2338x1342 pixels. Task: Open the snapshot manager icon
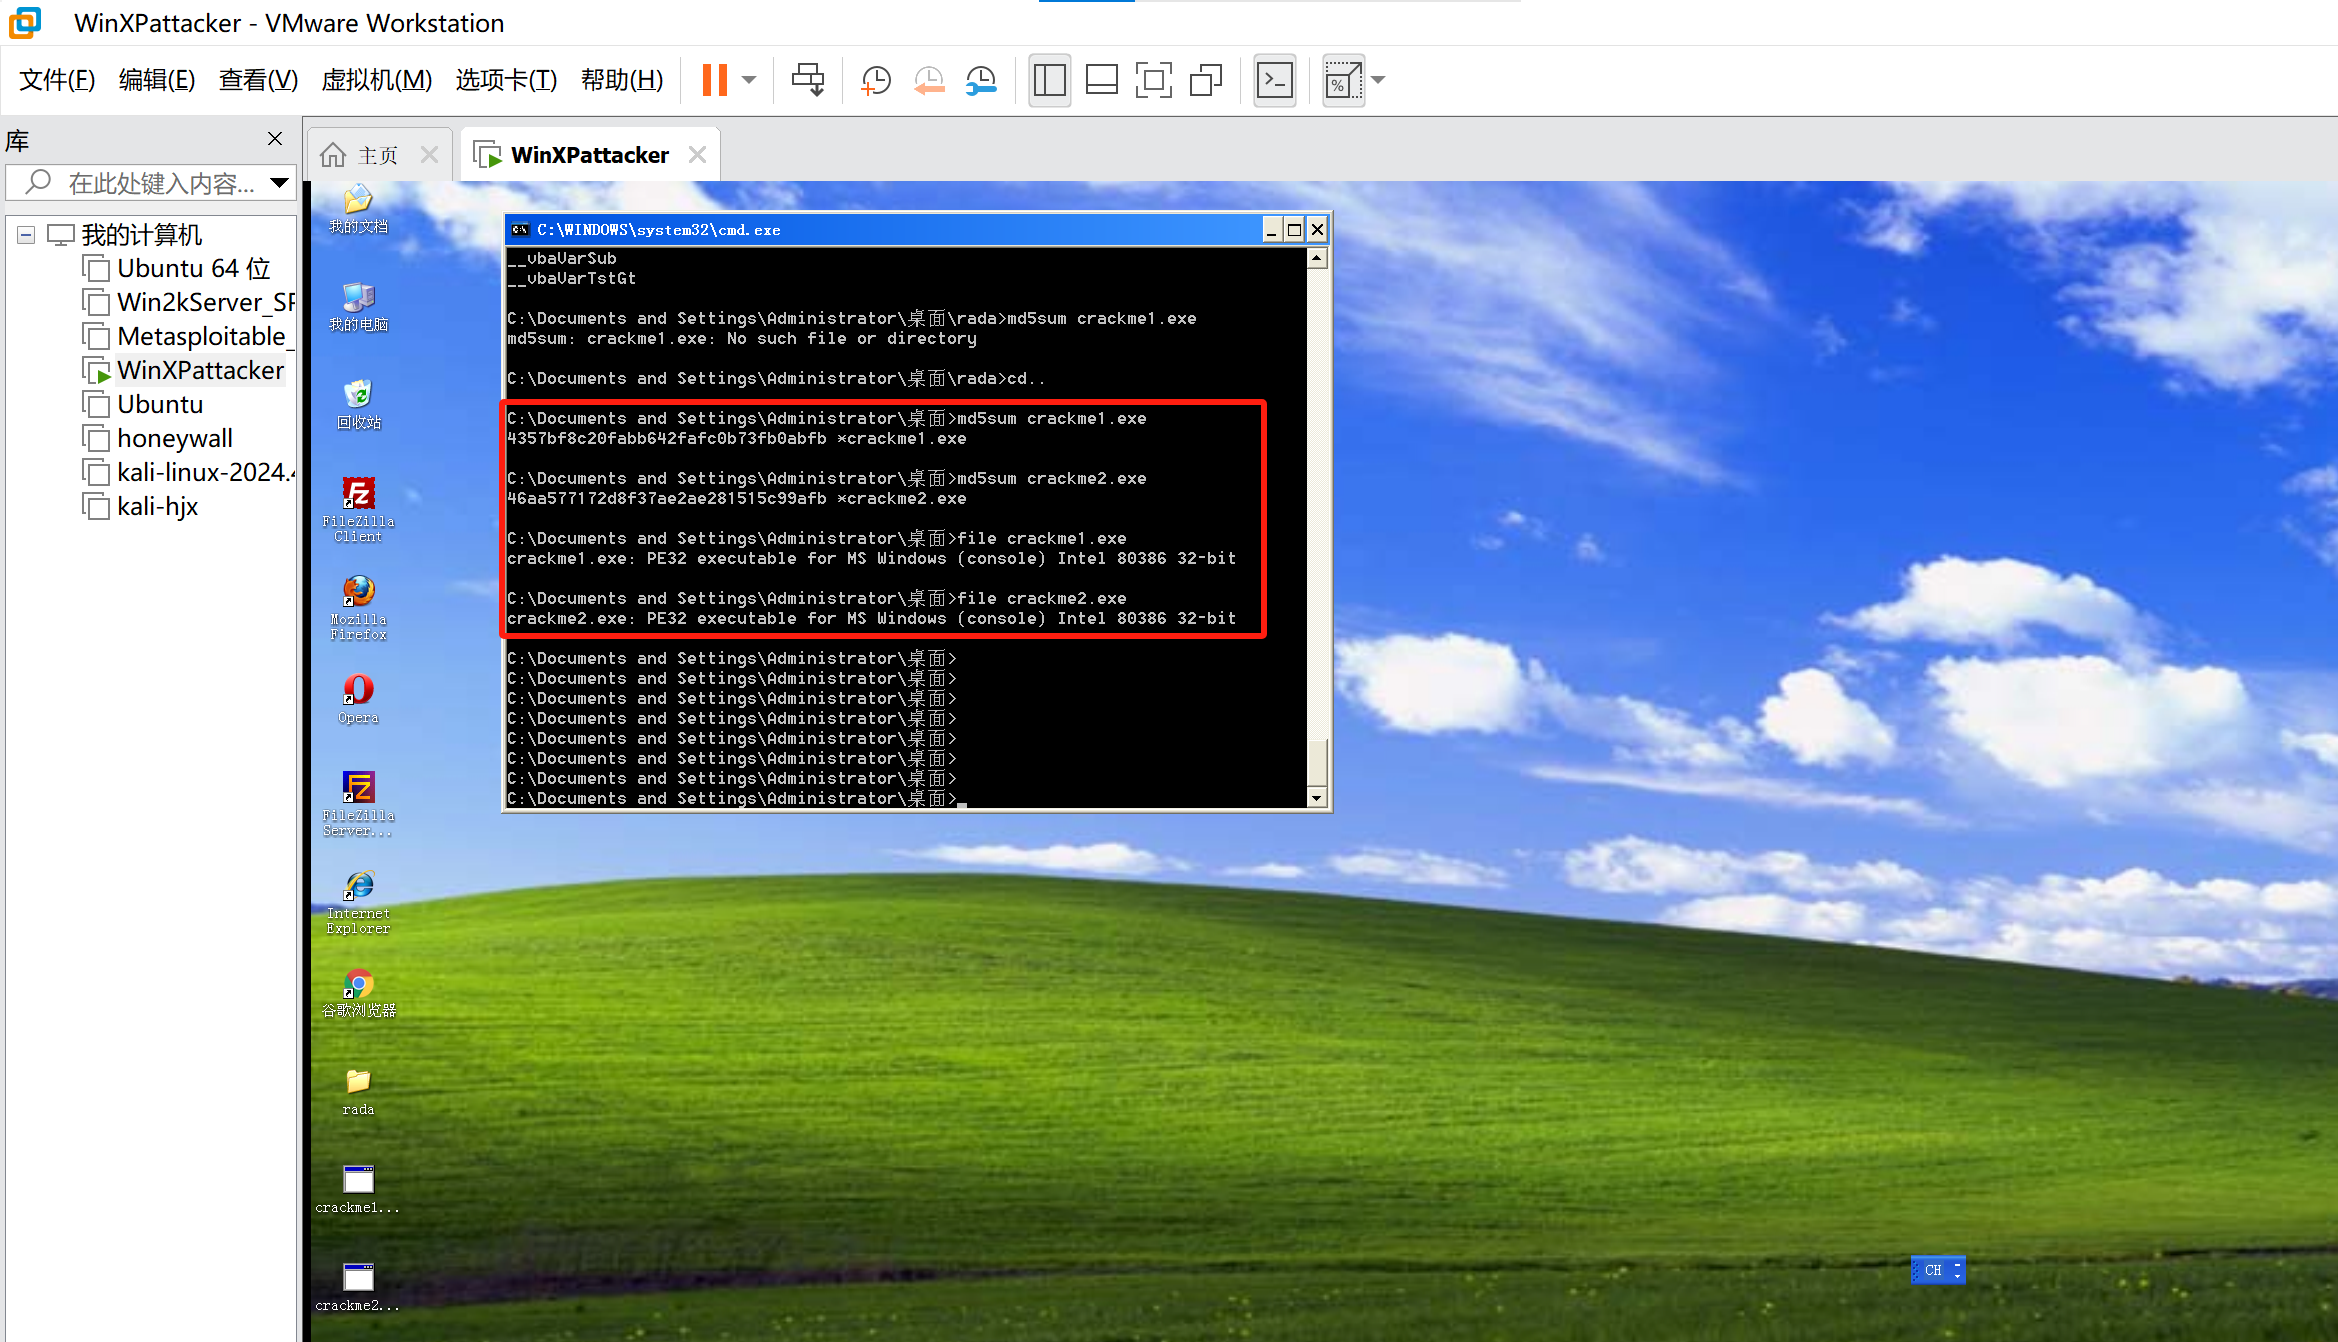[x=982, y=80]
